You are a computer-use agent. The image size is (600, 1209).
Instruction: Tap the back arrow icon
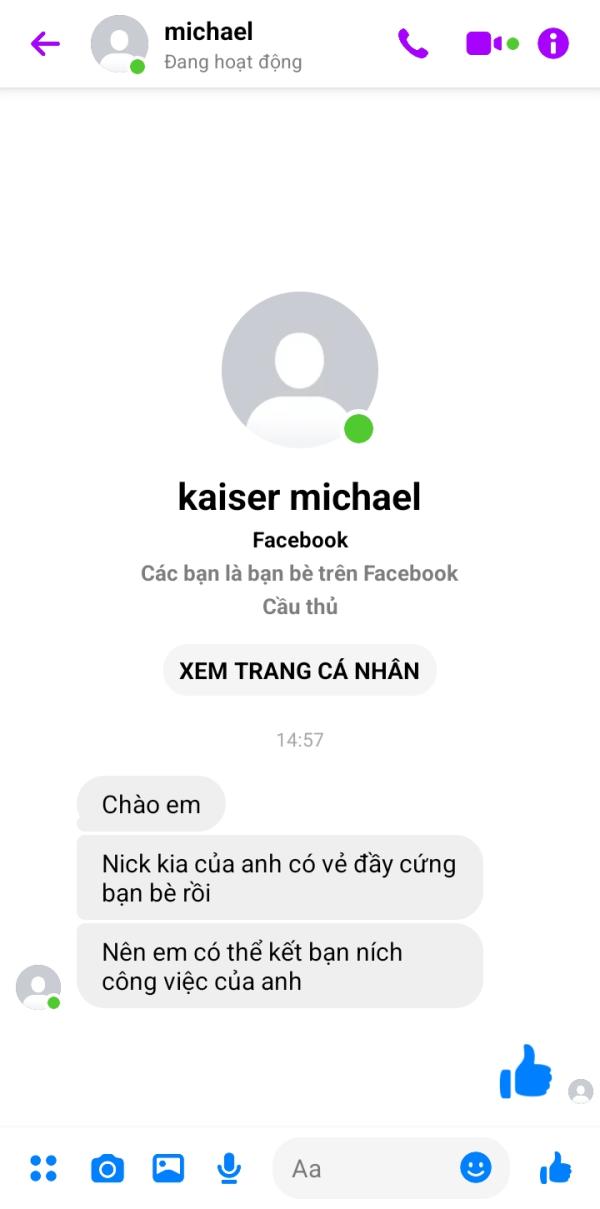(45, 44)
